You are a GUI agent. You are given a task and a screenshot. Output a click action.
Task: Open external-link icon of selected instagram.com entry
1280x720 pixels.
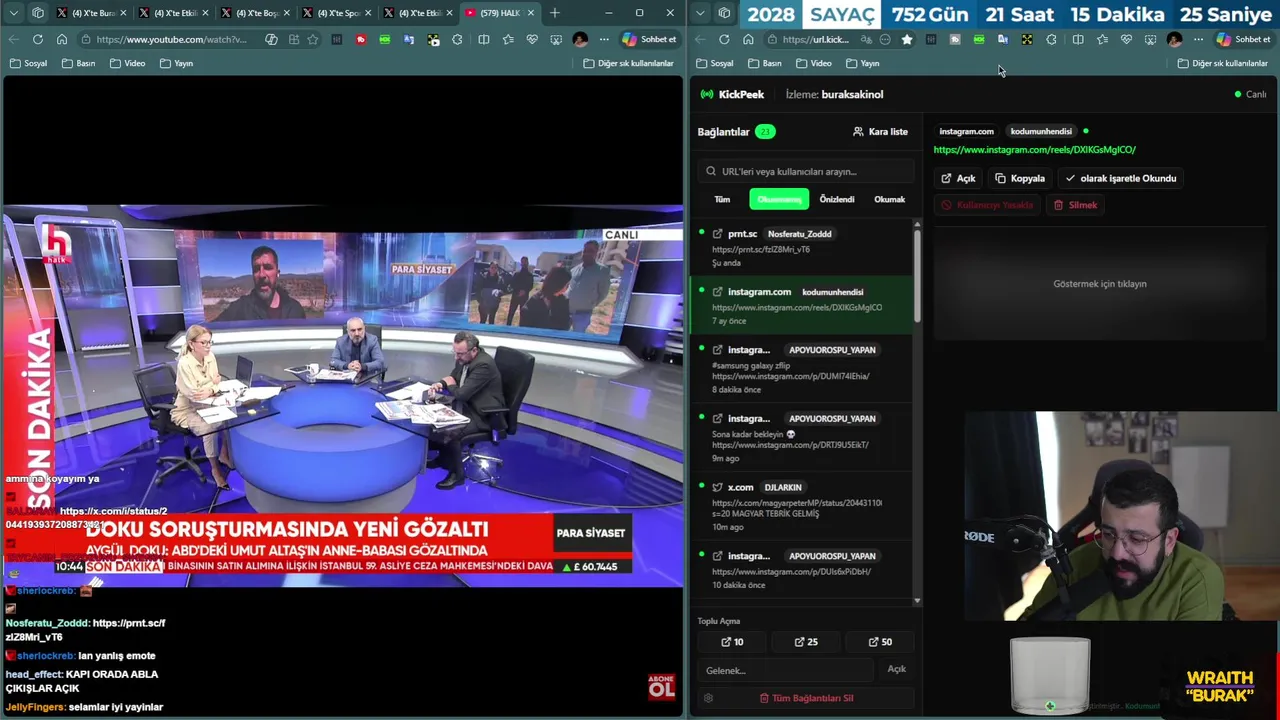point(717,292)
